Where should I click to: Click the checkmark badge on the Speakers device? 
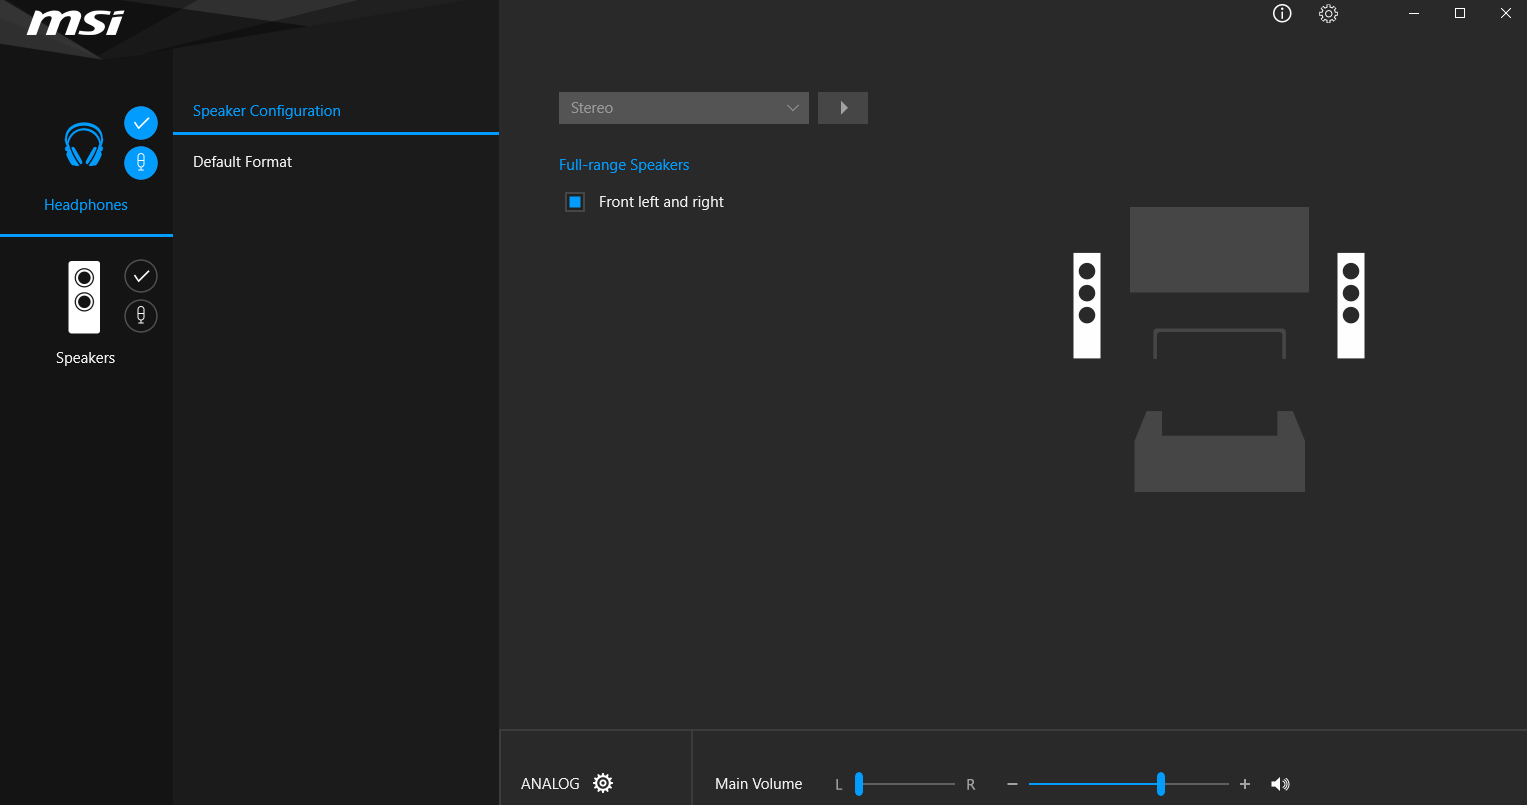point(140,276)
